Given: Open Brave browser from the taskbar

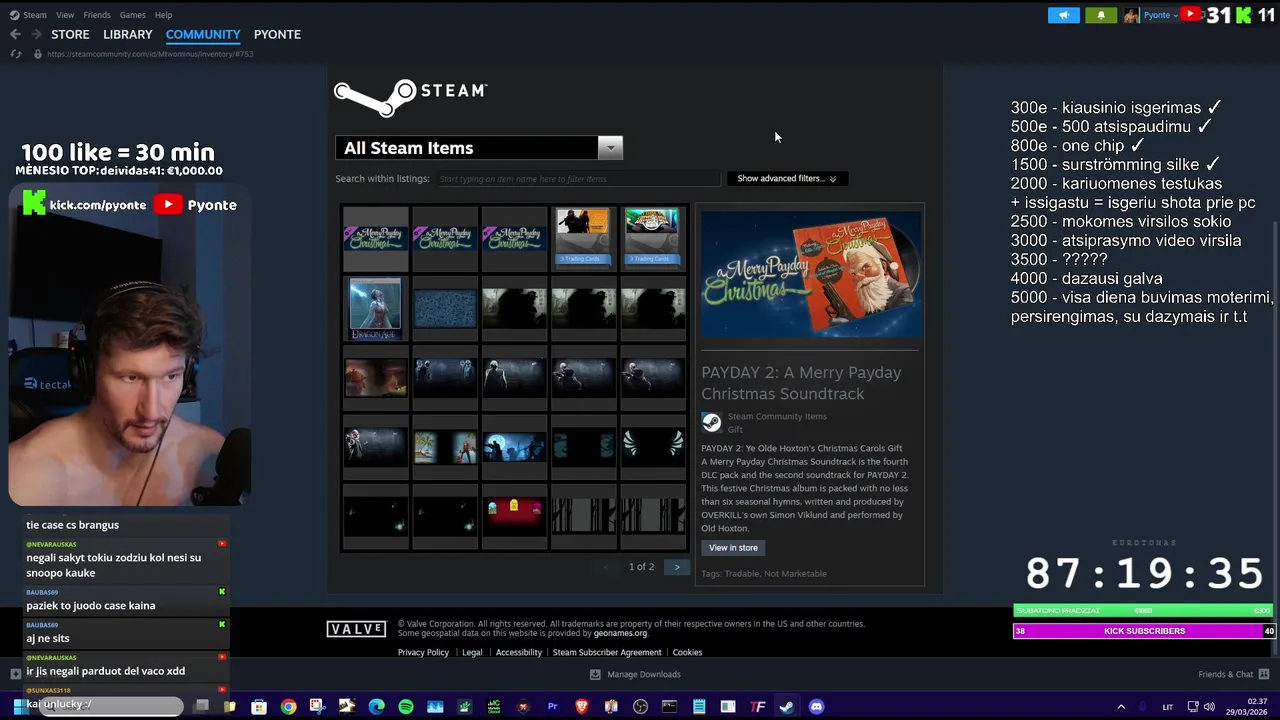Looking at the screenshot, I should pos(582,707).
